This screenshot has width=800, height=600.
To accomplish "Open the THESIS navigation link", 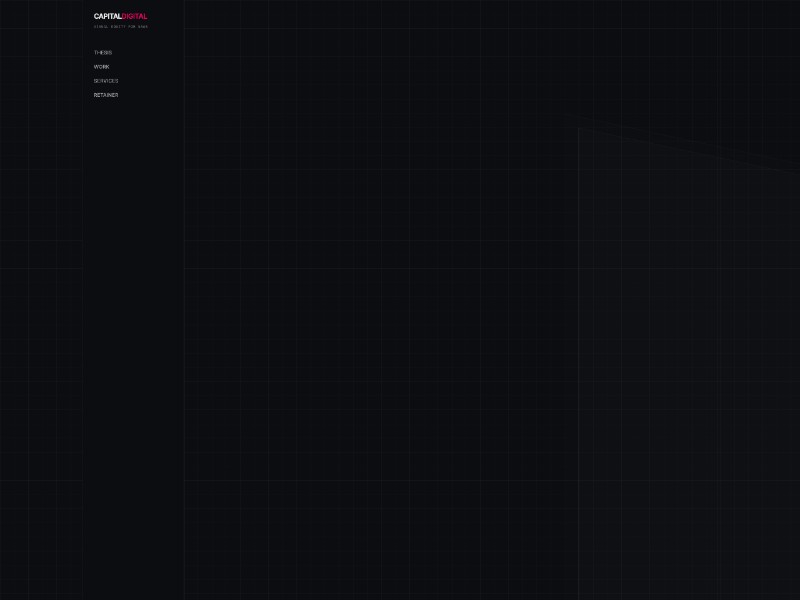I will pos(103,53).
